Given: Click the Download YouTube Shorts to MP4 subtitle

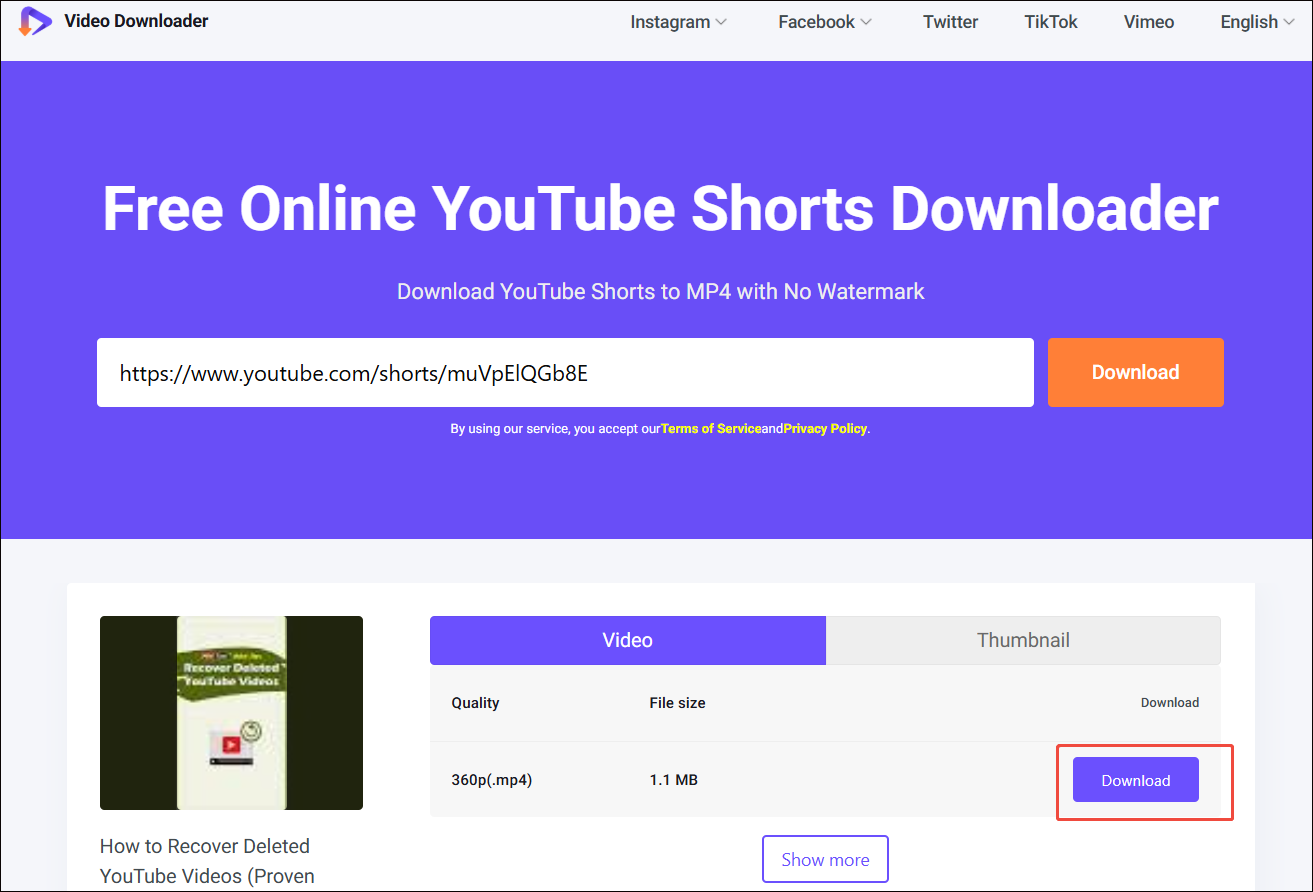Looking at the screenshot, I should click(x=660, y=292).
